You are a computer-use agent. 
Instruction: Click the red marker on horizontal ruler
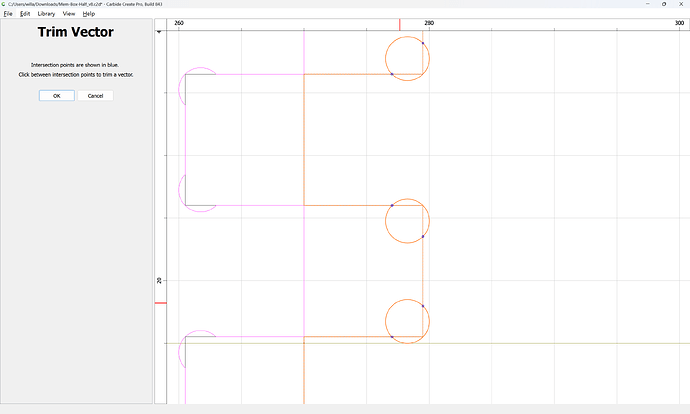(400, 25)
